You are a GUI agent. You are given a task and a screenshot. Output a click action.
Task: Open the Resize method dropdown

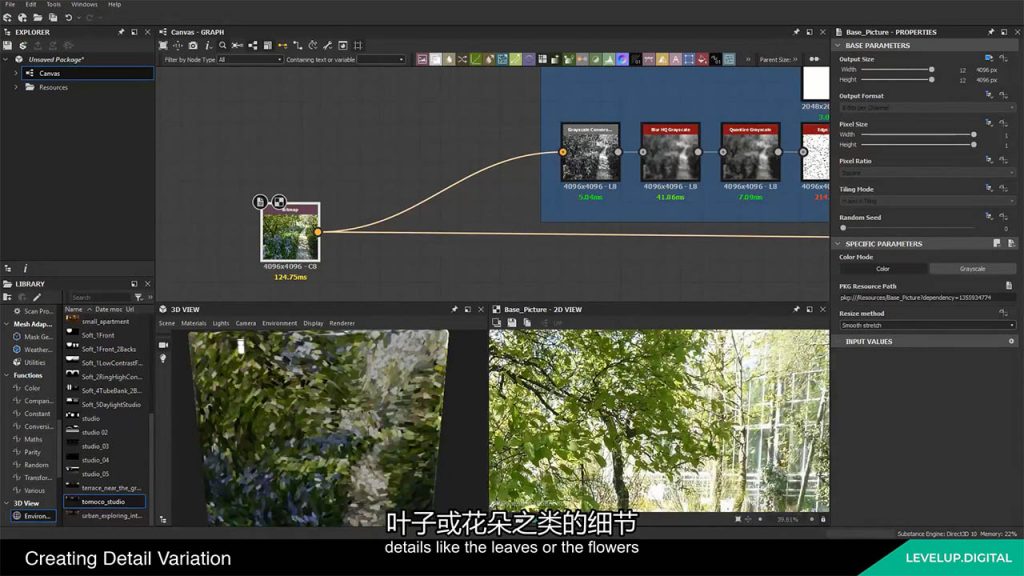pyautogui.click(x=927, y=325)
